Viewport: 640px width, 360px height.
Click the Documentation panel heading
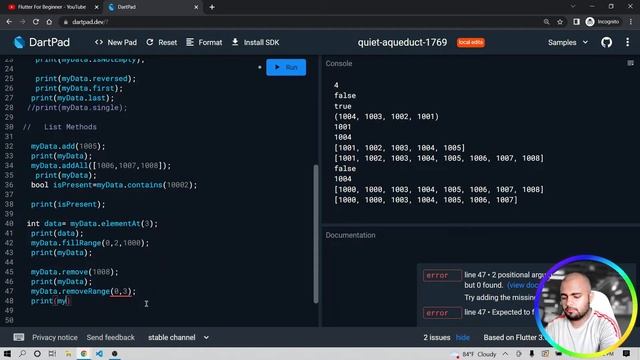(x=350, y=235)
